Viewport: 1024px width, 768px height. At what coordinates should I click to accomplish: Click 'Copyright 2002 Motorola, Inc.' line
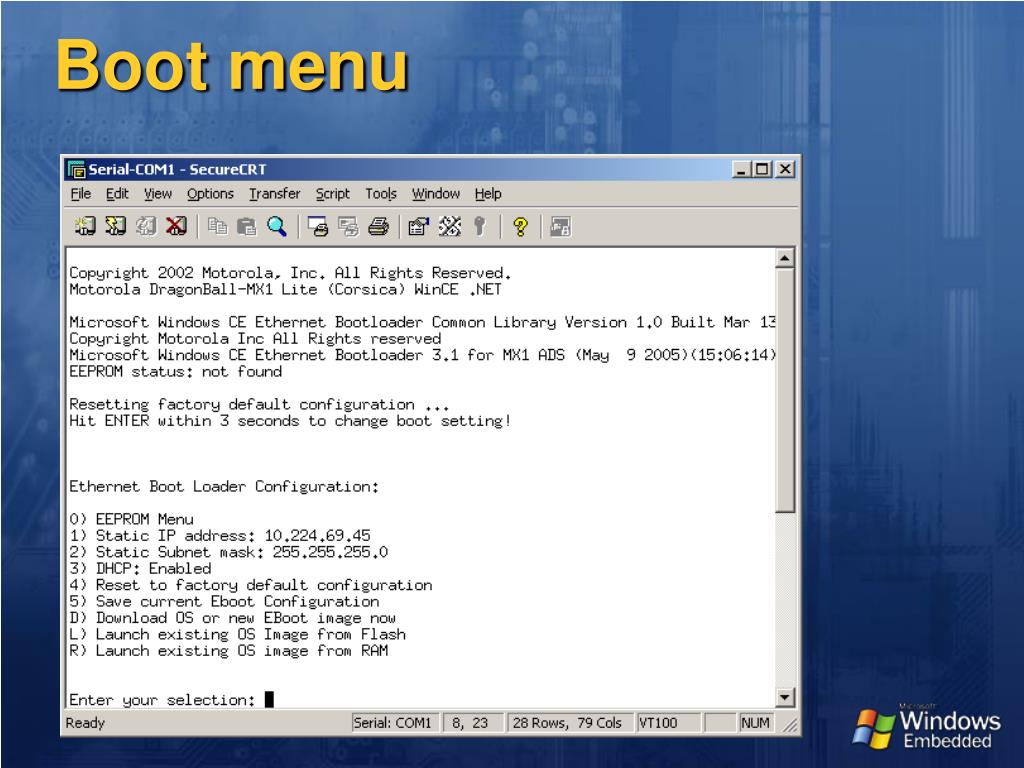point(290,273)
